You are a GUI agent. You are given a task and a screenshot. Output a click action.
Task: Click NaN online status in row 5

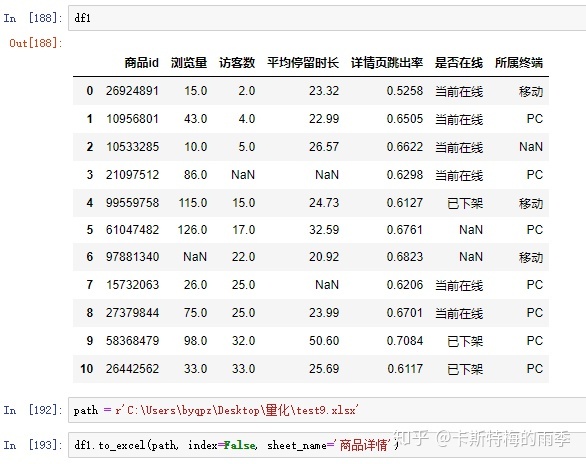[471, 229]
